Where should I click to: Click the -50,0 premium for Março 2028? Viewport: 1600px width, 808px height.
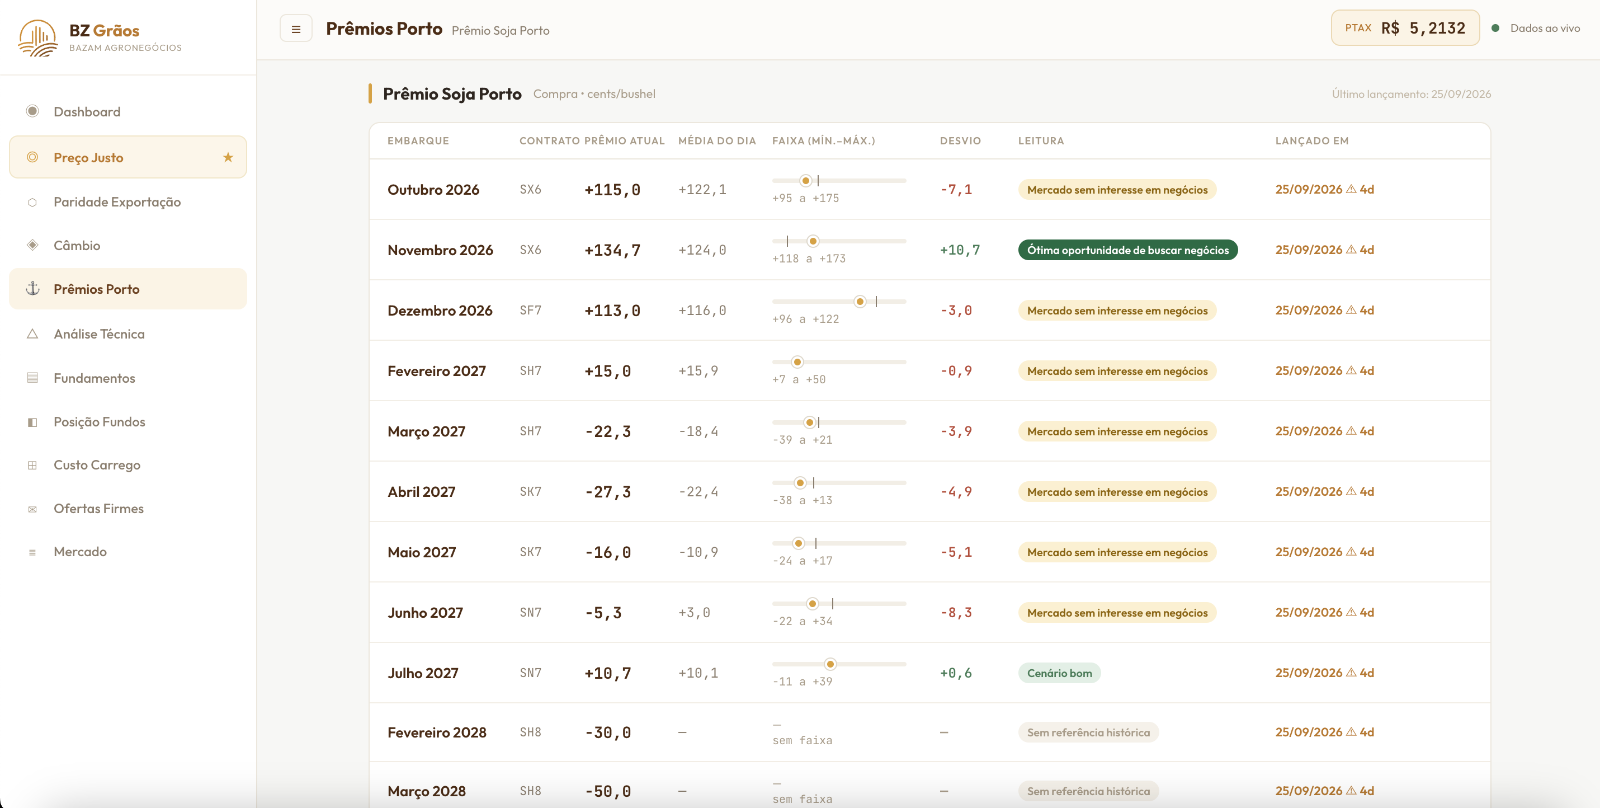click(x=608, y=791)
